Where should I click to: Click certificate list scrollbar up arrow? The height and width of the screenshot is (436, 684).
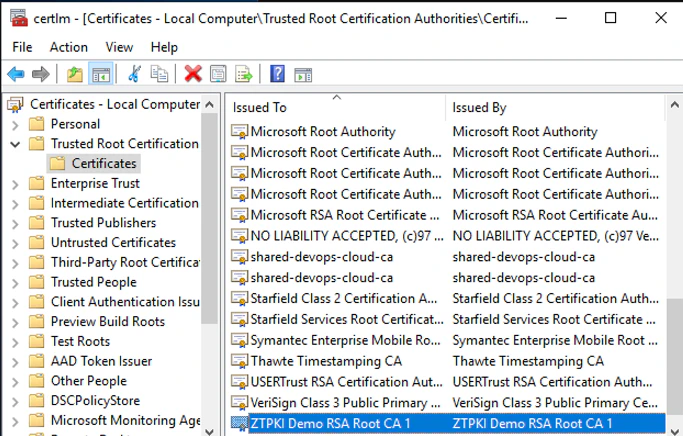tap(674, 105)
